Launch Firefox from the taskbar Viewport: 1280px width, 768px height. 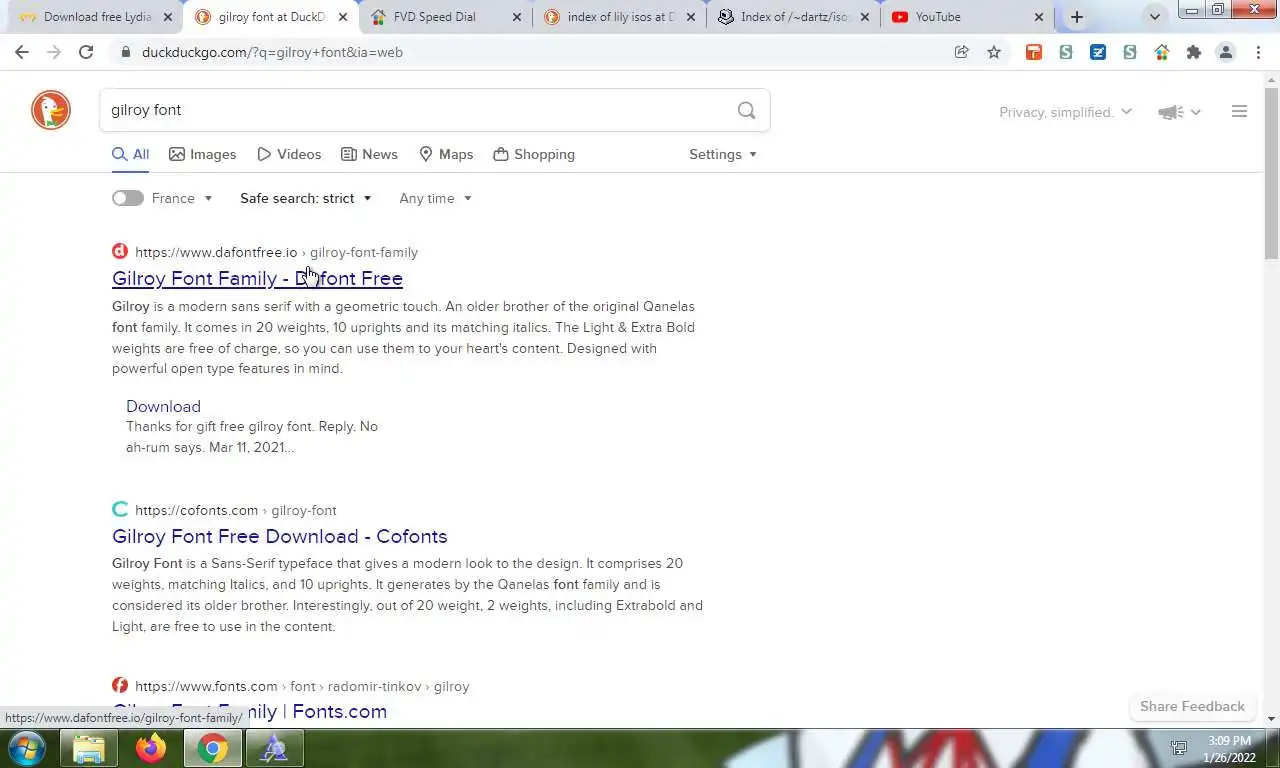point(151,748)
